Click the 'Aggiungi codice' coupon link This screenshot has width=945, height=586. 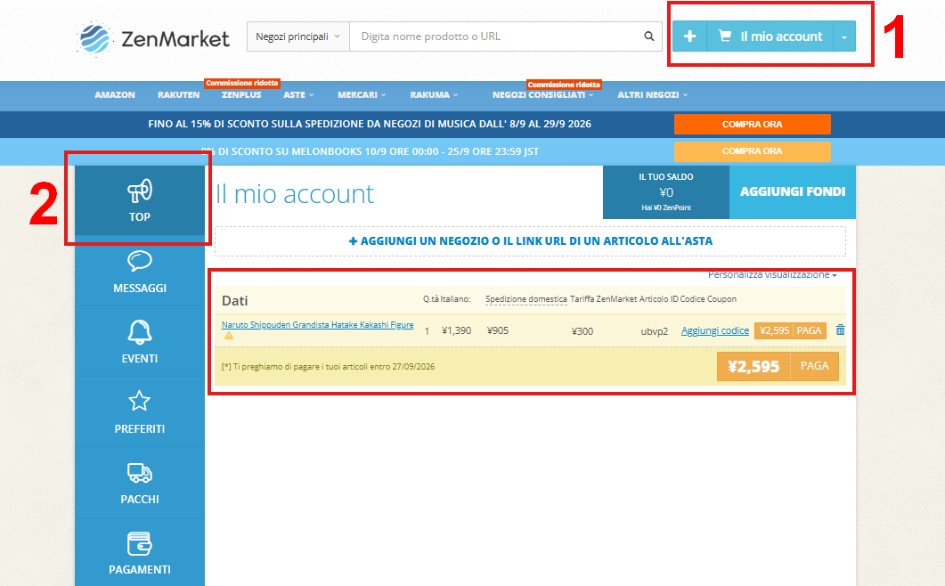[x=715, y=330]
